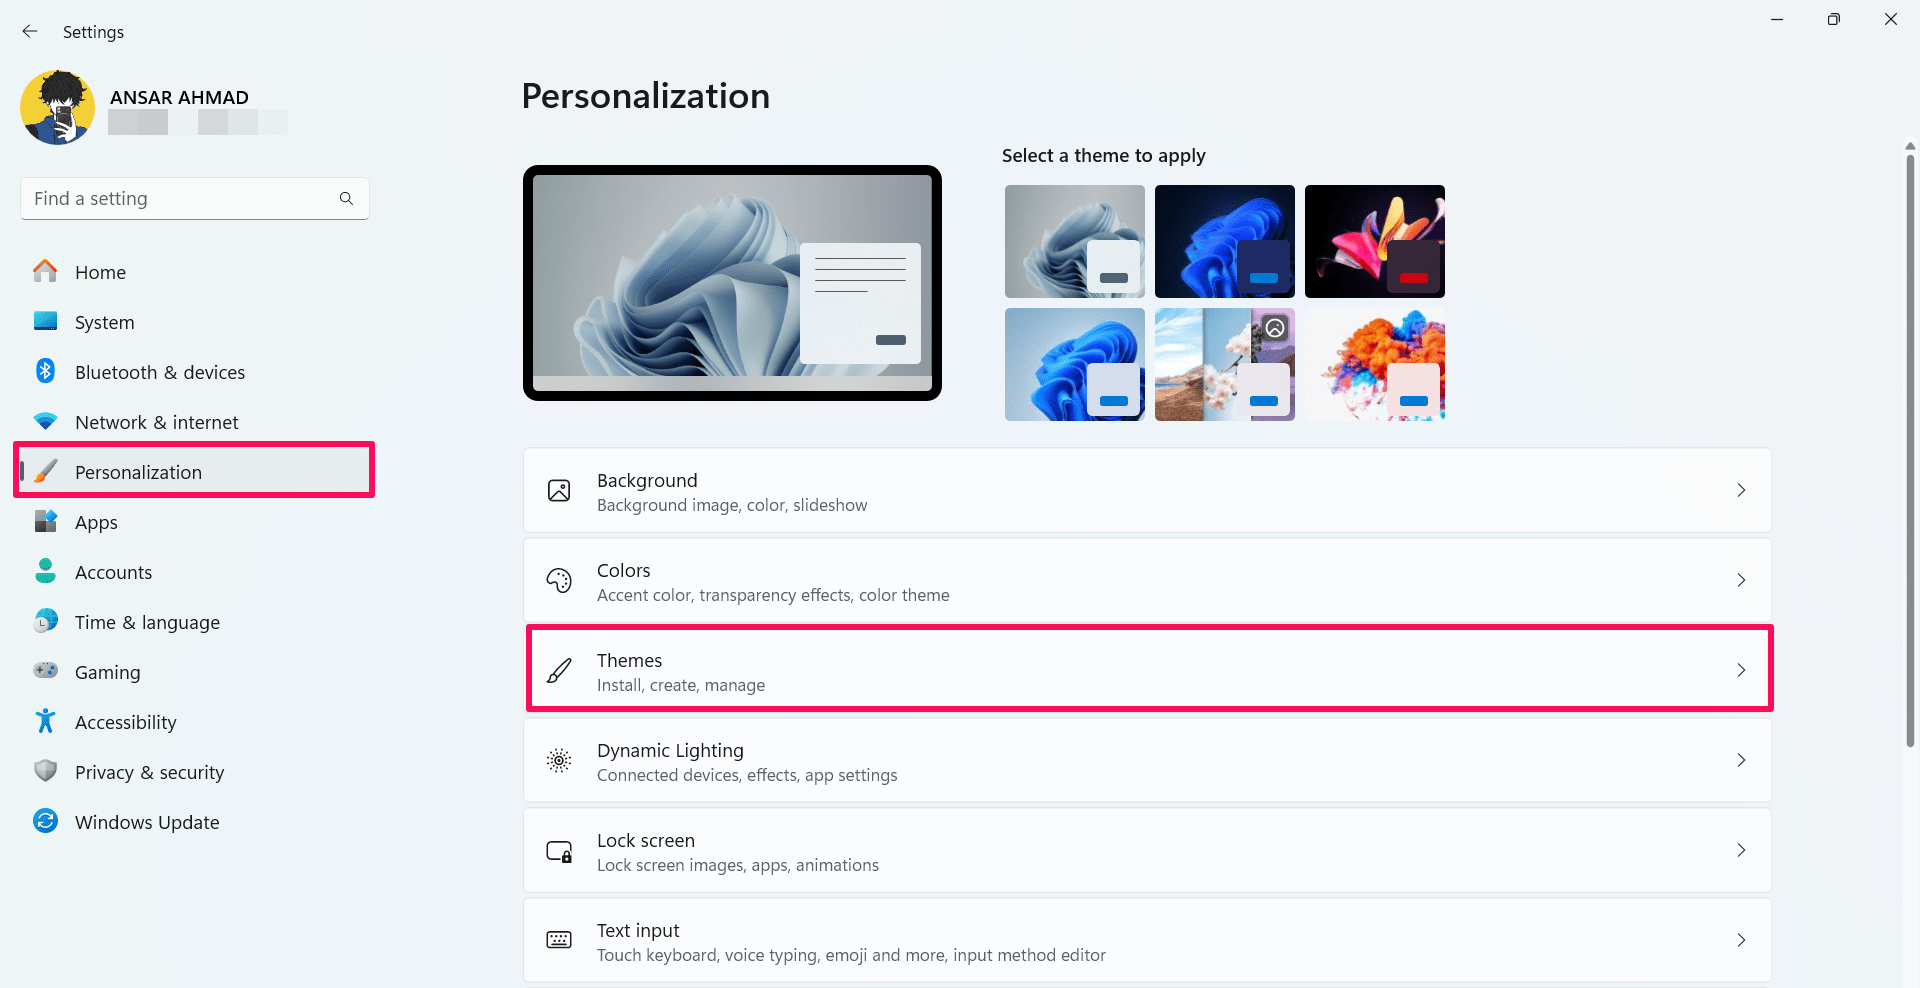Image resolution: width=1920 pixels, height=988 pixels.
Task: Choose the colorful powder burst theme
Action: tap(1374, 365)
